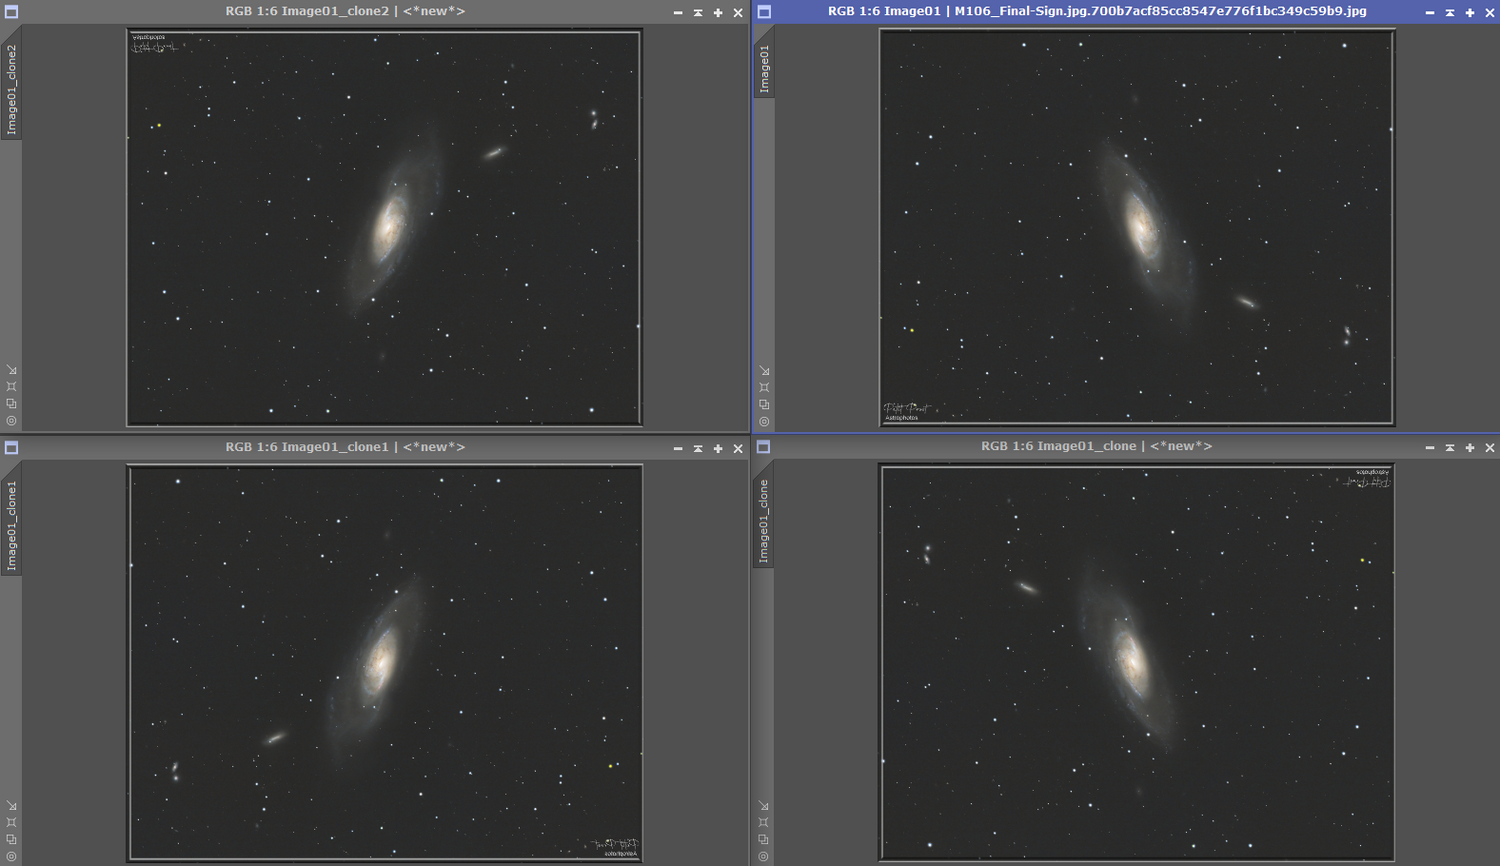Click diagonal arrow icon in Image01_clone1 window

[11, 806]
